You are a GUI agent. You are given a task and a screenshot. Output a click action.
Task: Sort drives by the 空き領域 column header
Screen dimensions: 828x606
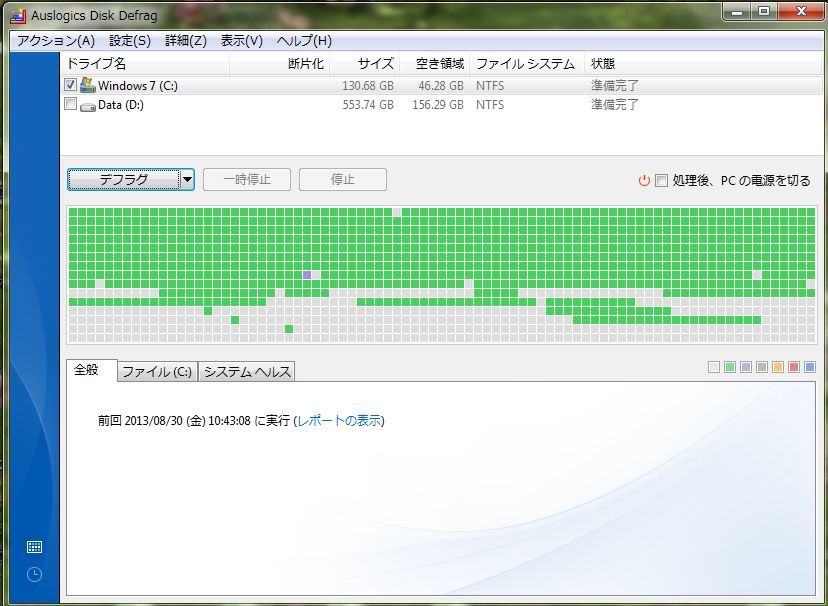[x=439, y=64]
